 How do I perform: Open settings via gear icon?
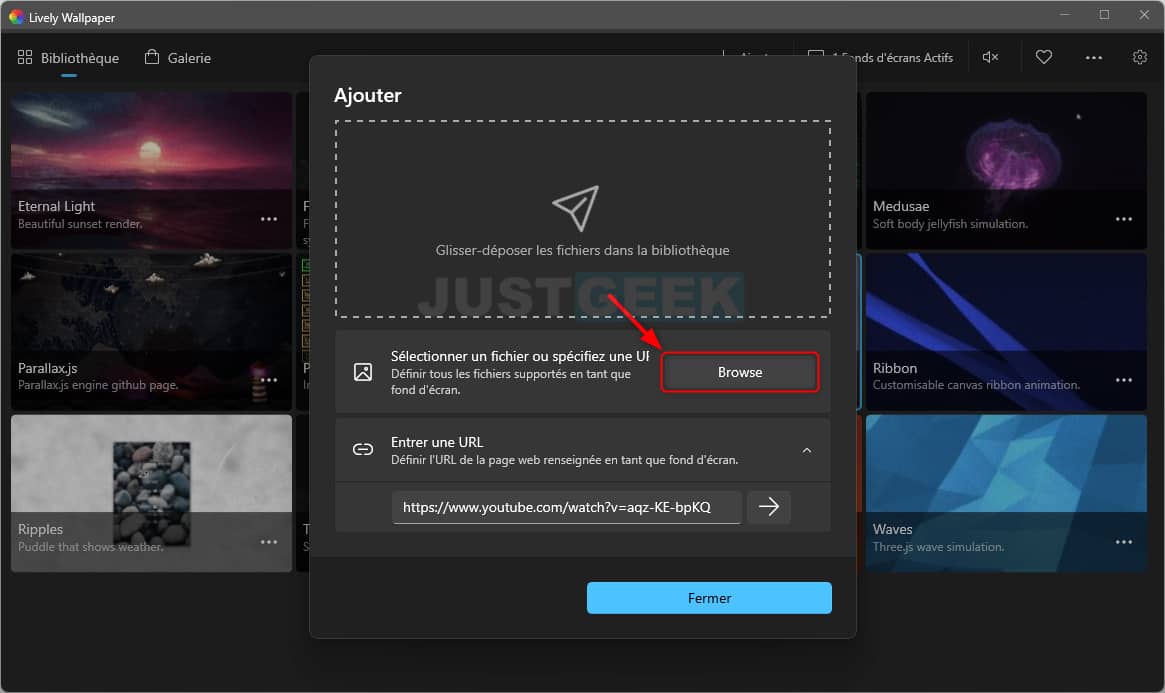(1140, 57)
